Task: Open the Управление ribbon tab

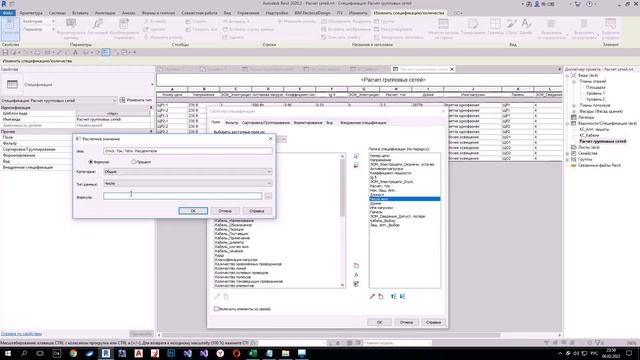Action: (248, 13)
